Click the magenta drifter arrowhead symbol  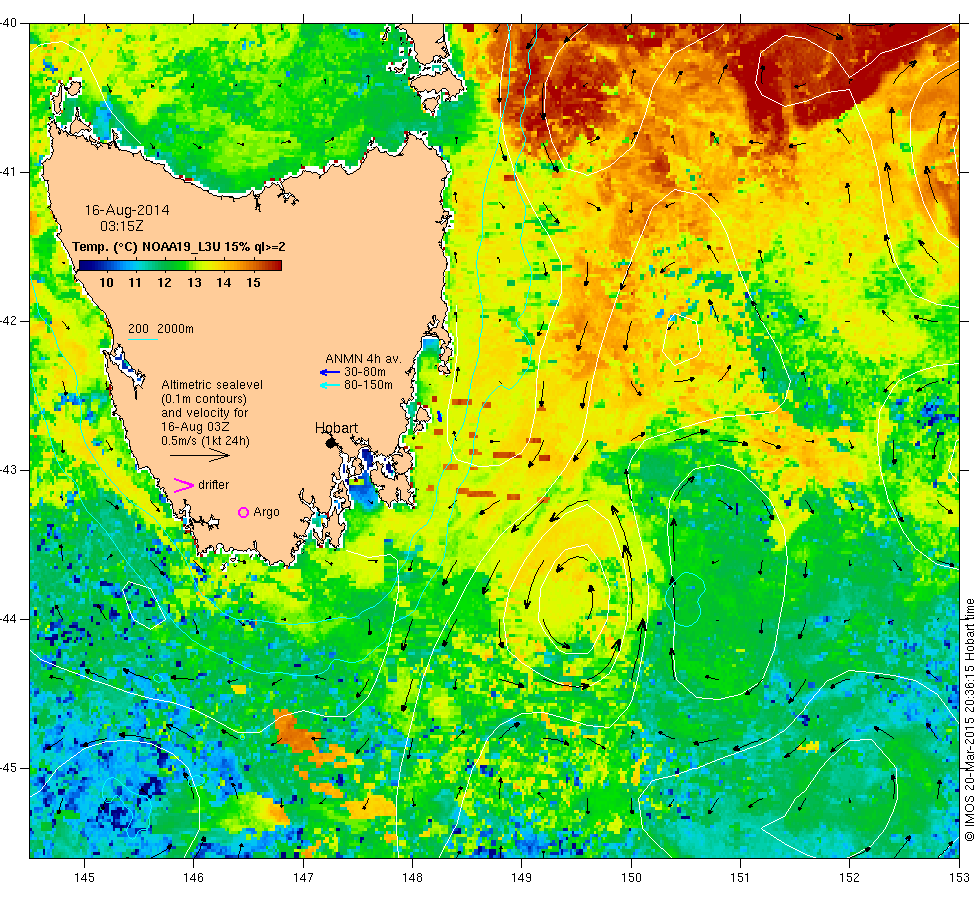pyautogui.click(x=183, y=485)
